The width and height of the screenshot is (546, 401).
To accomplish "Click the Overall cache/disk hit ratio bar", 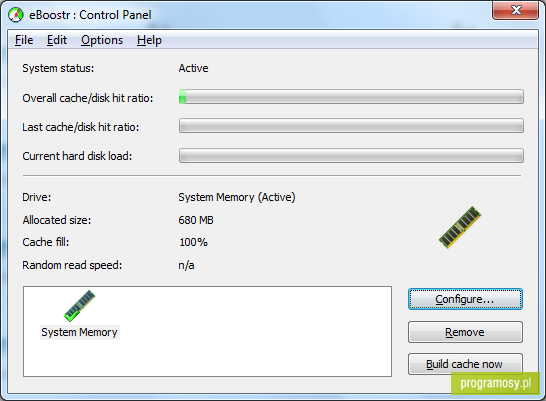I will 351,96.
